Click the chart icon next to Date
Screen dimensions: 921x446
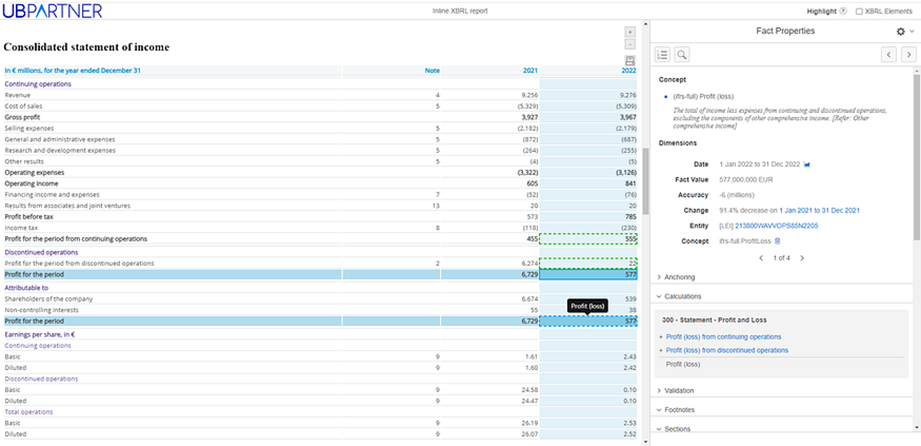(x=807, y=163)
